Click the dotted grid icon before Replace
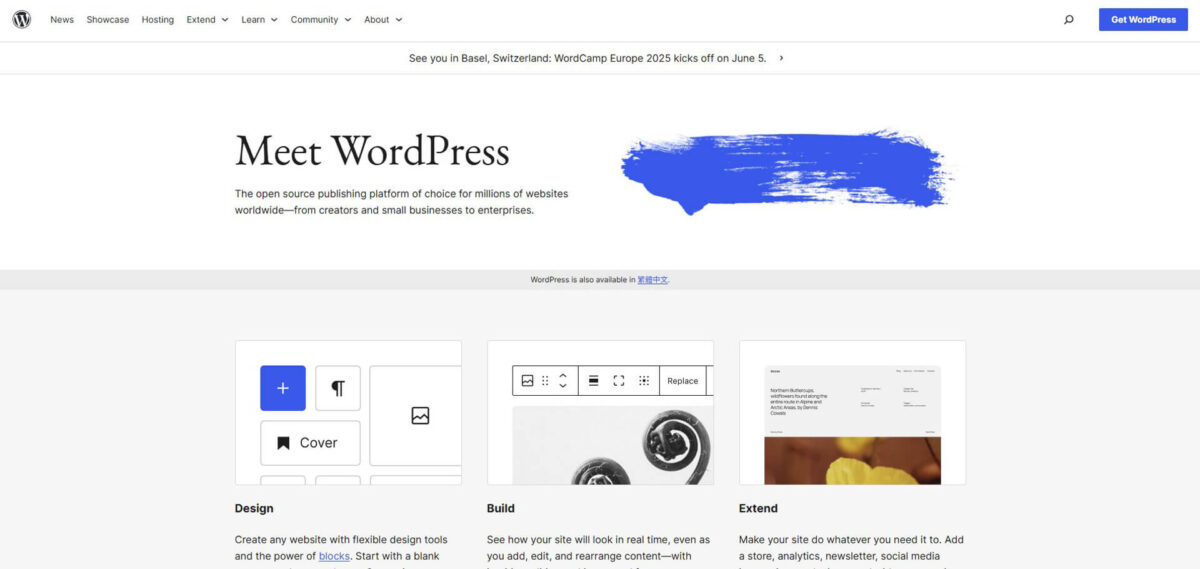Viewport: 1200px width, 569px height. point(644,380)
